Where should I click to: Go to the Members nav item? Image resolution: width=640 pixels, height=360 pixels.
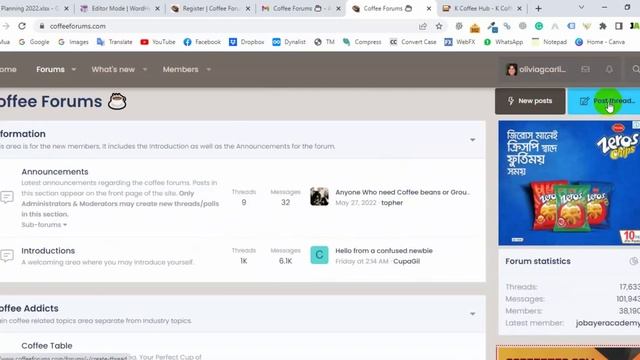(x=180, y=69)
